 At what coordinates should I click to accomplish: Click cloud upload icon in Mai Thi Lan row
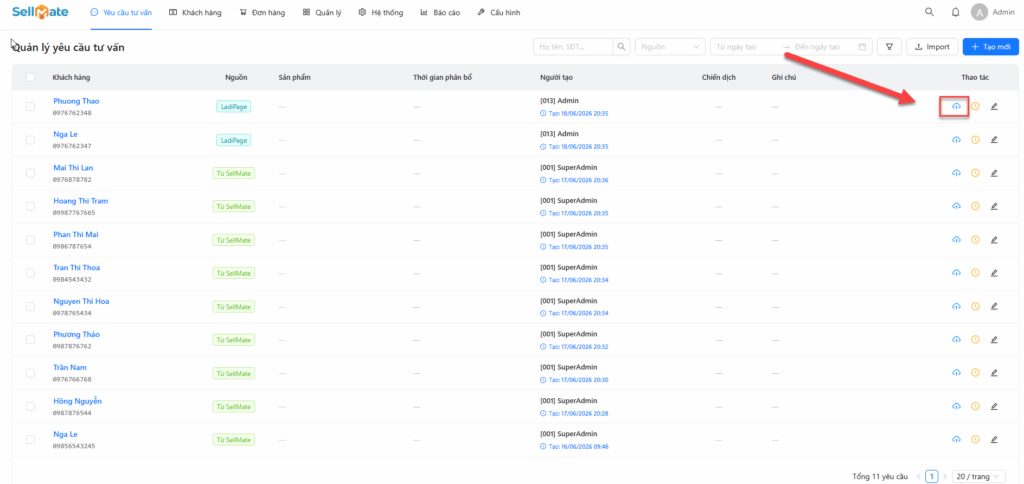956,173
